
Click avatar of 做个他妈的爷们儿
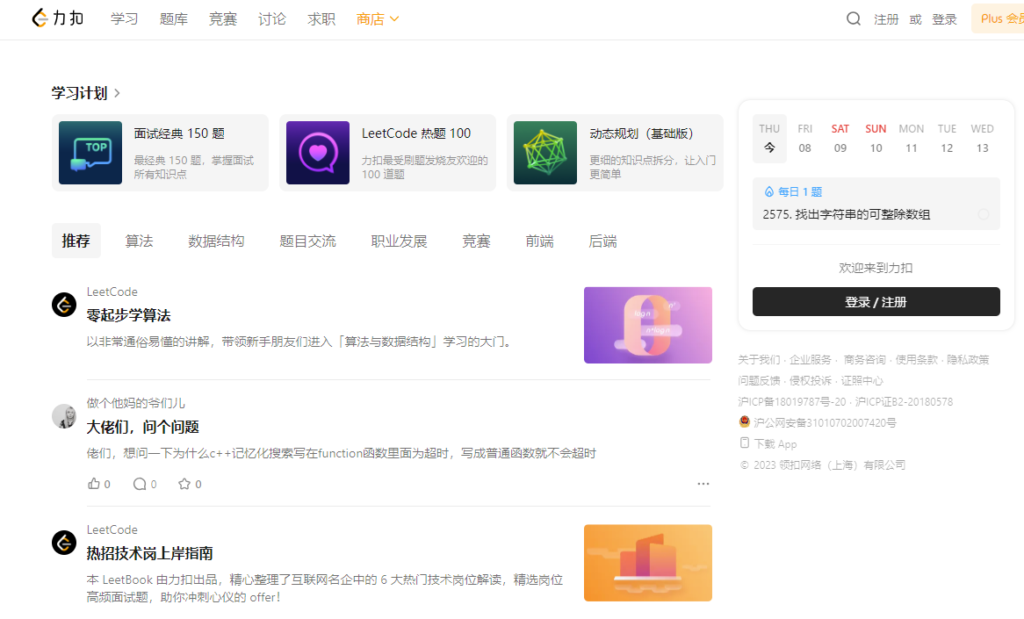point(64,416)
